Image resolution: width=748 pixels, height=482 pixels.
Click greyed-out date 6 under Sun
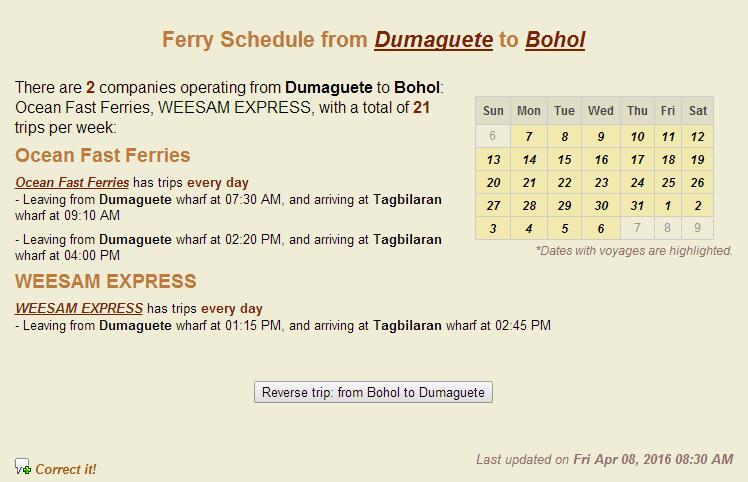point(493,136)
